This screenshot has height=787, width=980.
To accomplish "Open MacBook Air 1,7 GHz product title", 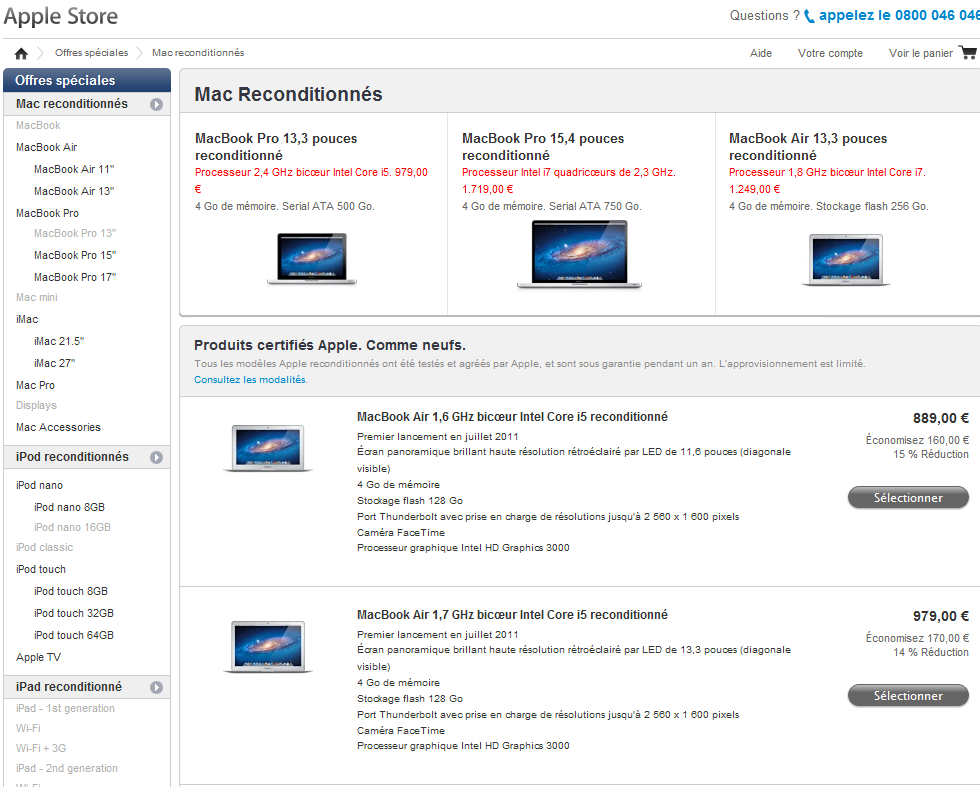I will point(512,615).
